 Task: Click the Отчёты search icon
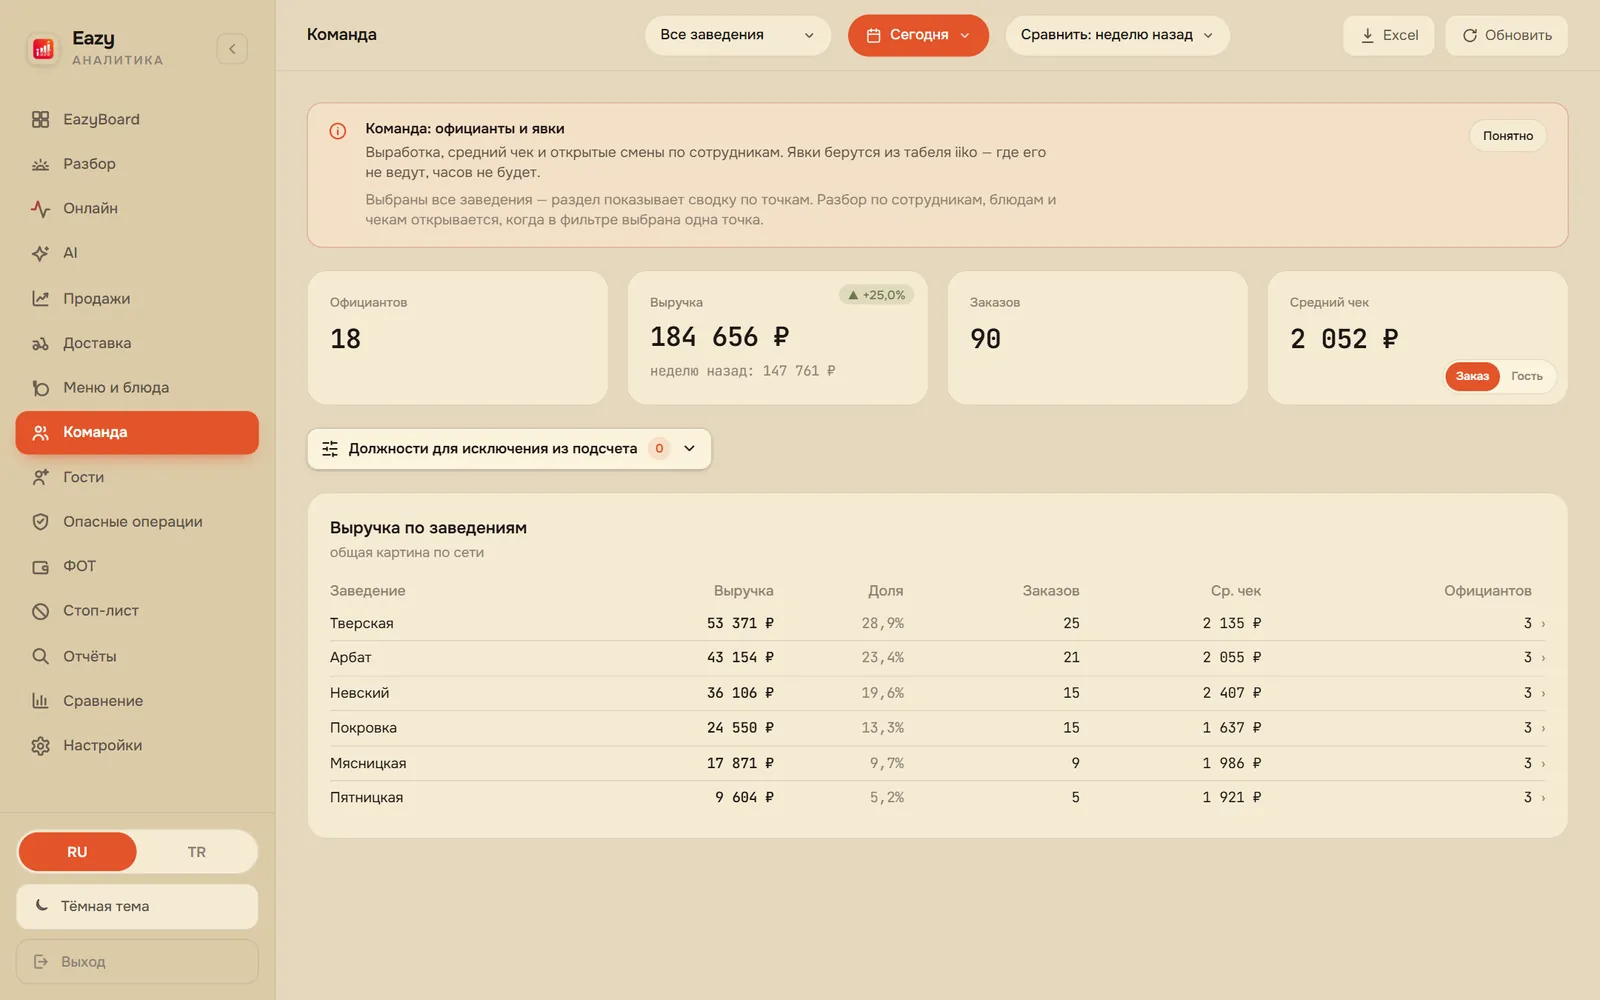coord(40,656)
